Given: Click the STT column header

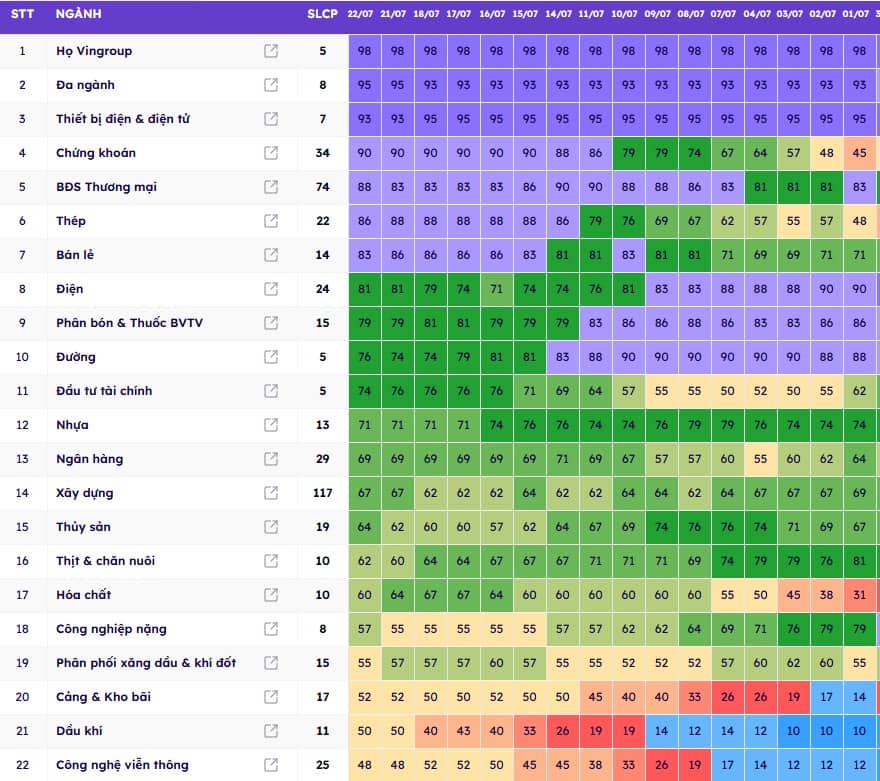Looking at the screenshot, I should [22, 14].
